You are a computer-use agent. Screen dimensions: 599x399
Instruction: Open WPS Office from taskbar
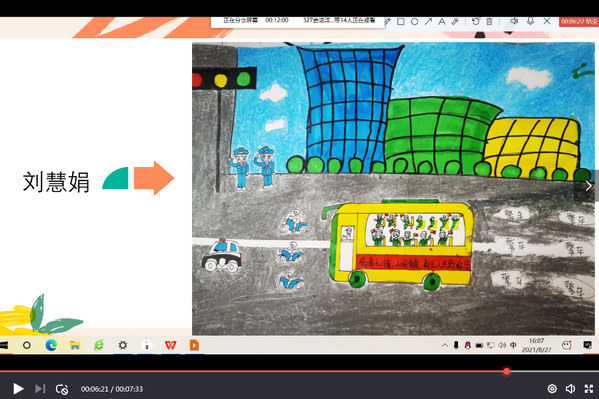[x=170, y=345]
